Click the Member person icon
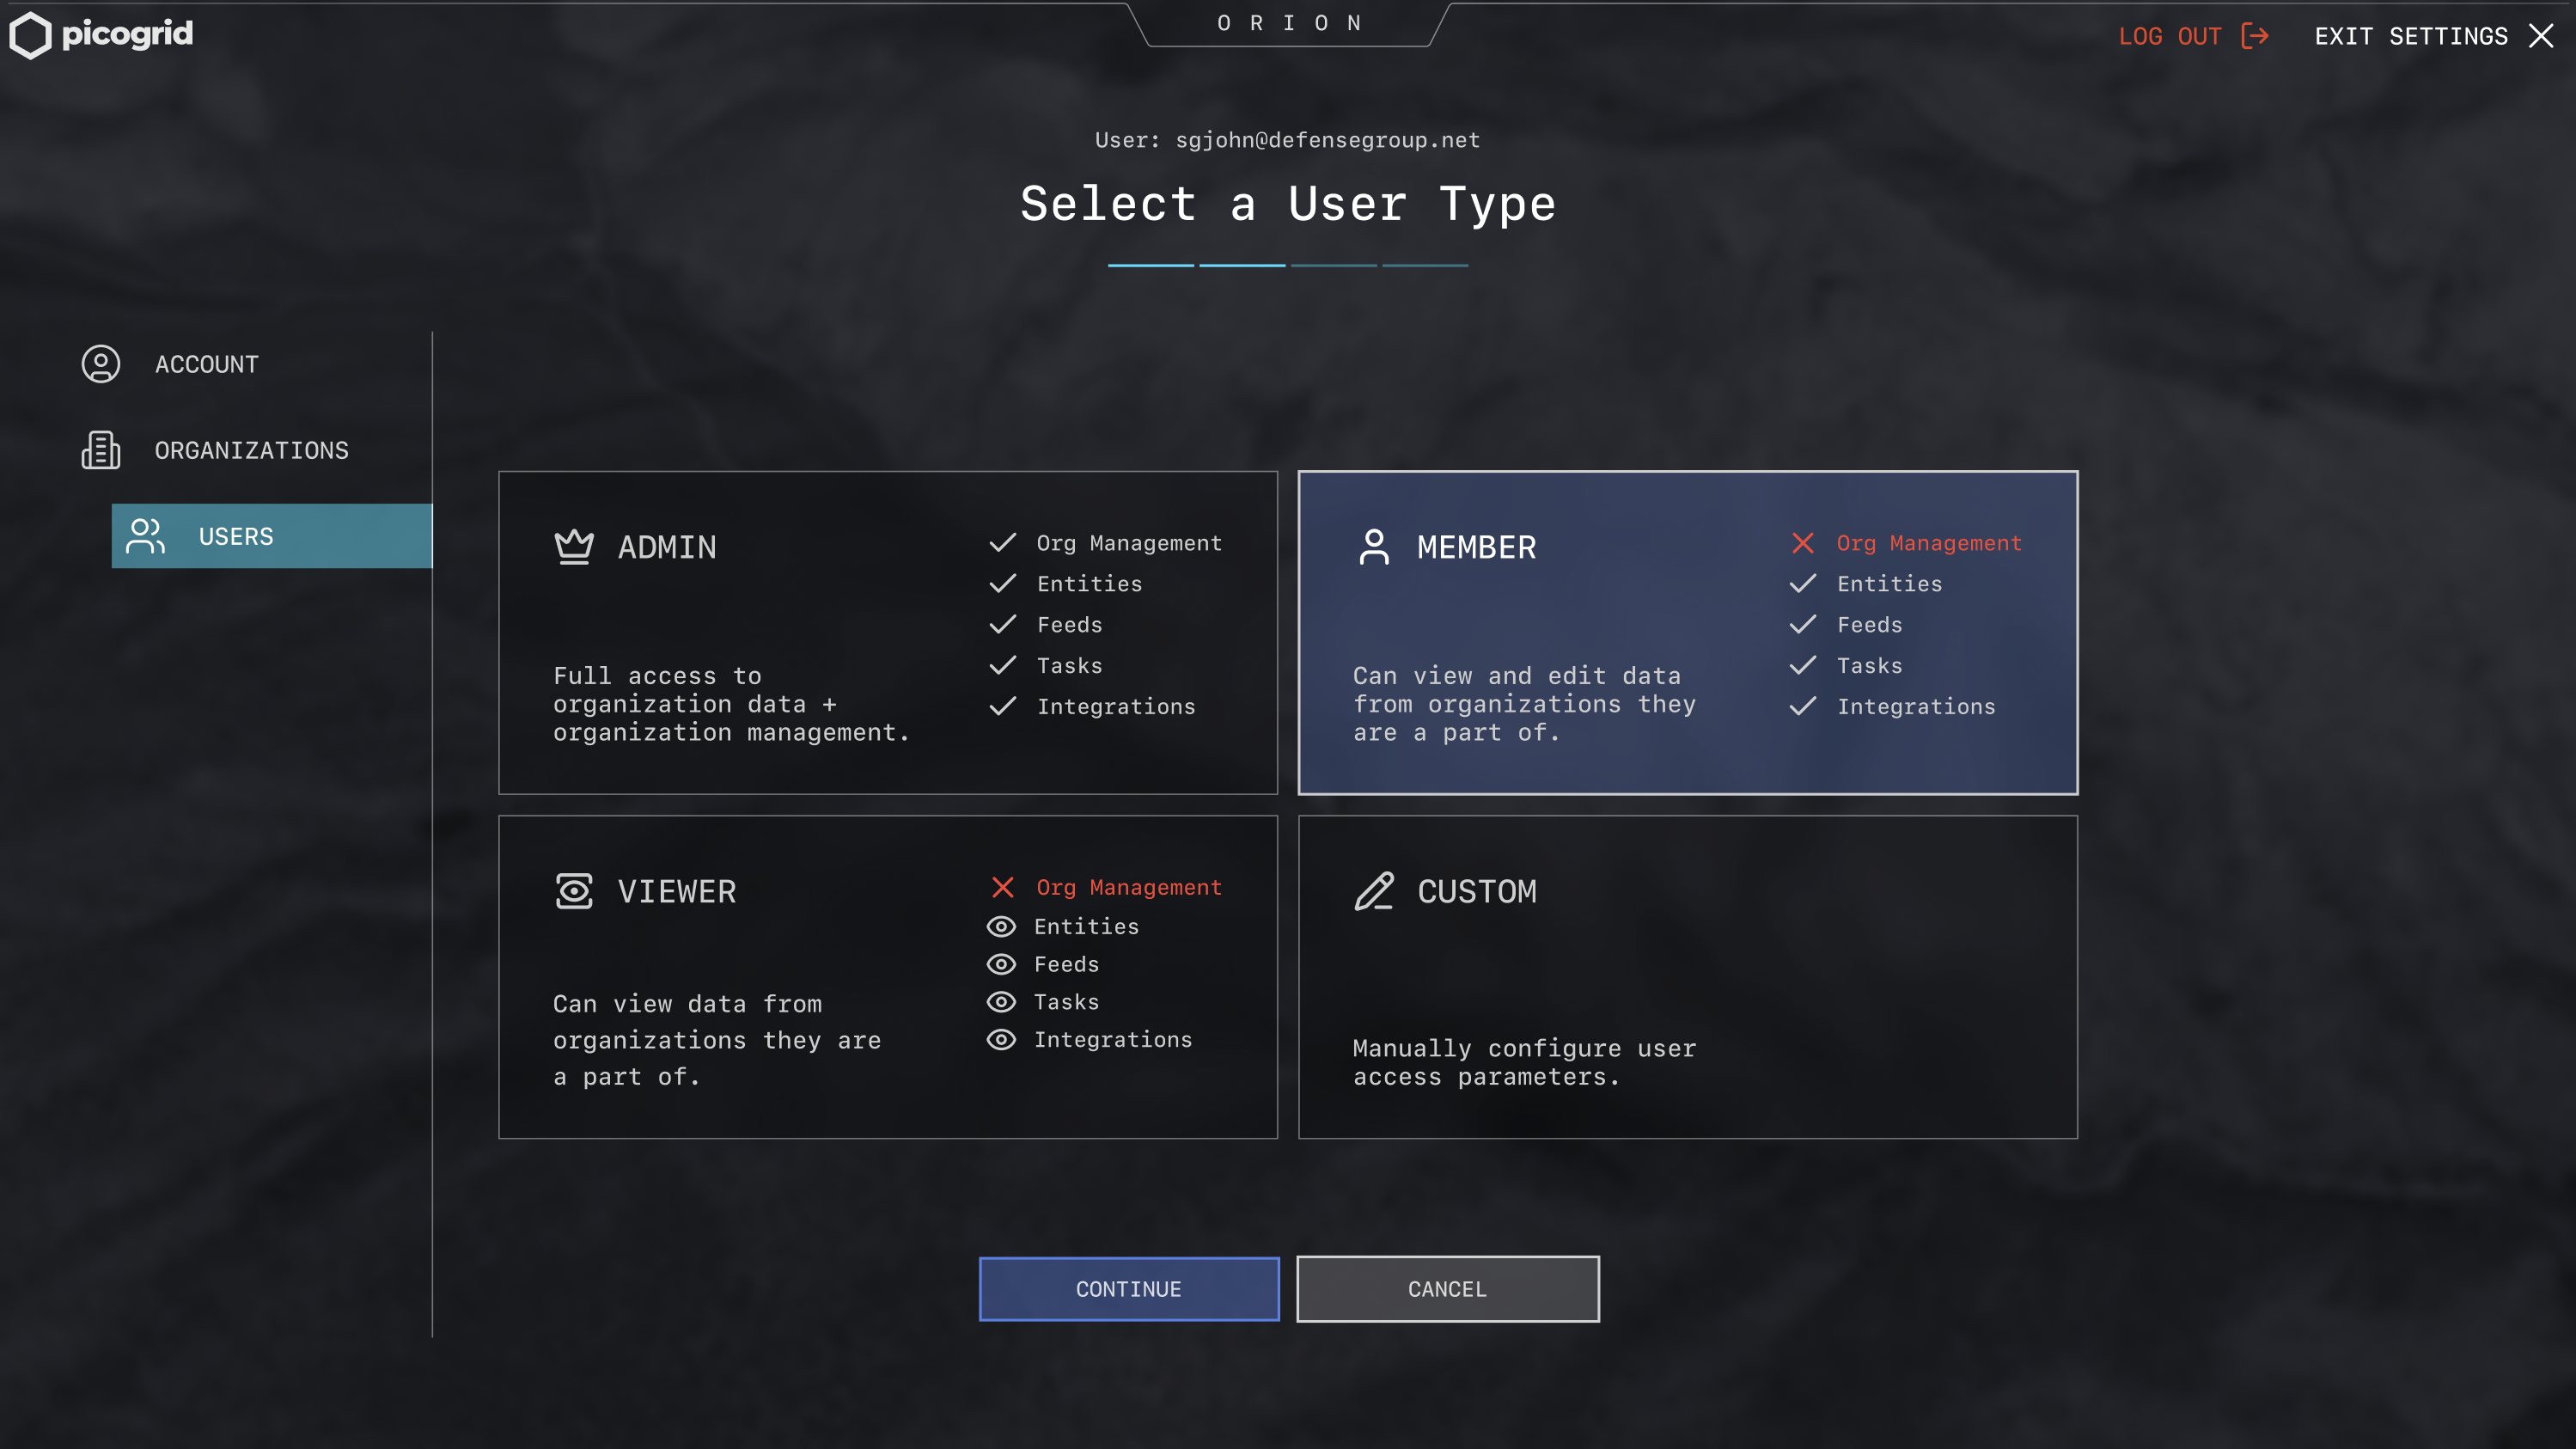The width and height of the screenshot is (2576, 1449). 1374,547
